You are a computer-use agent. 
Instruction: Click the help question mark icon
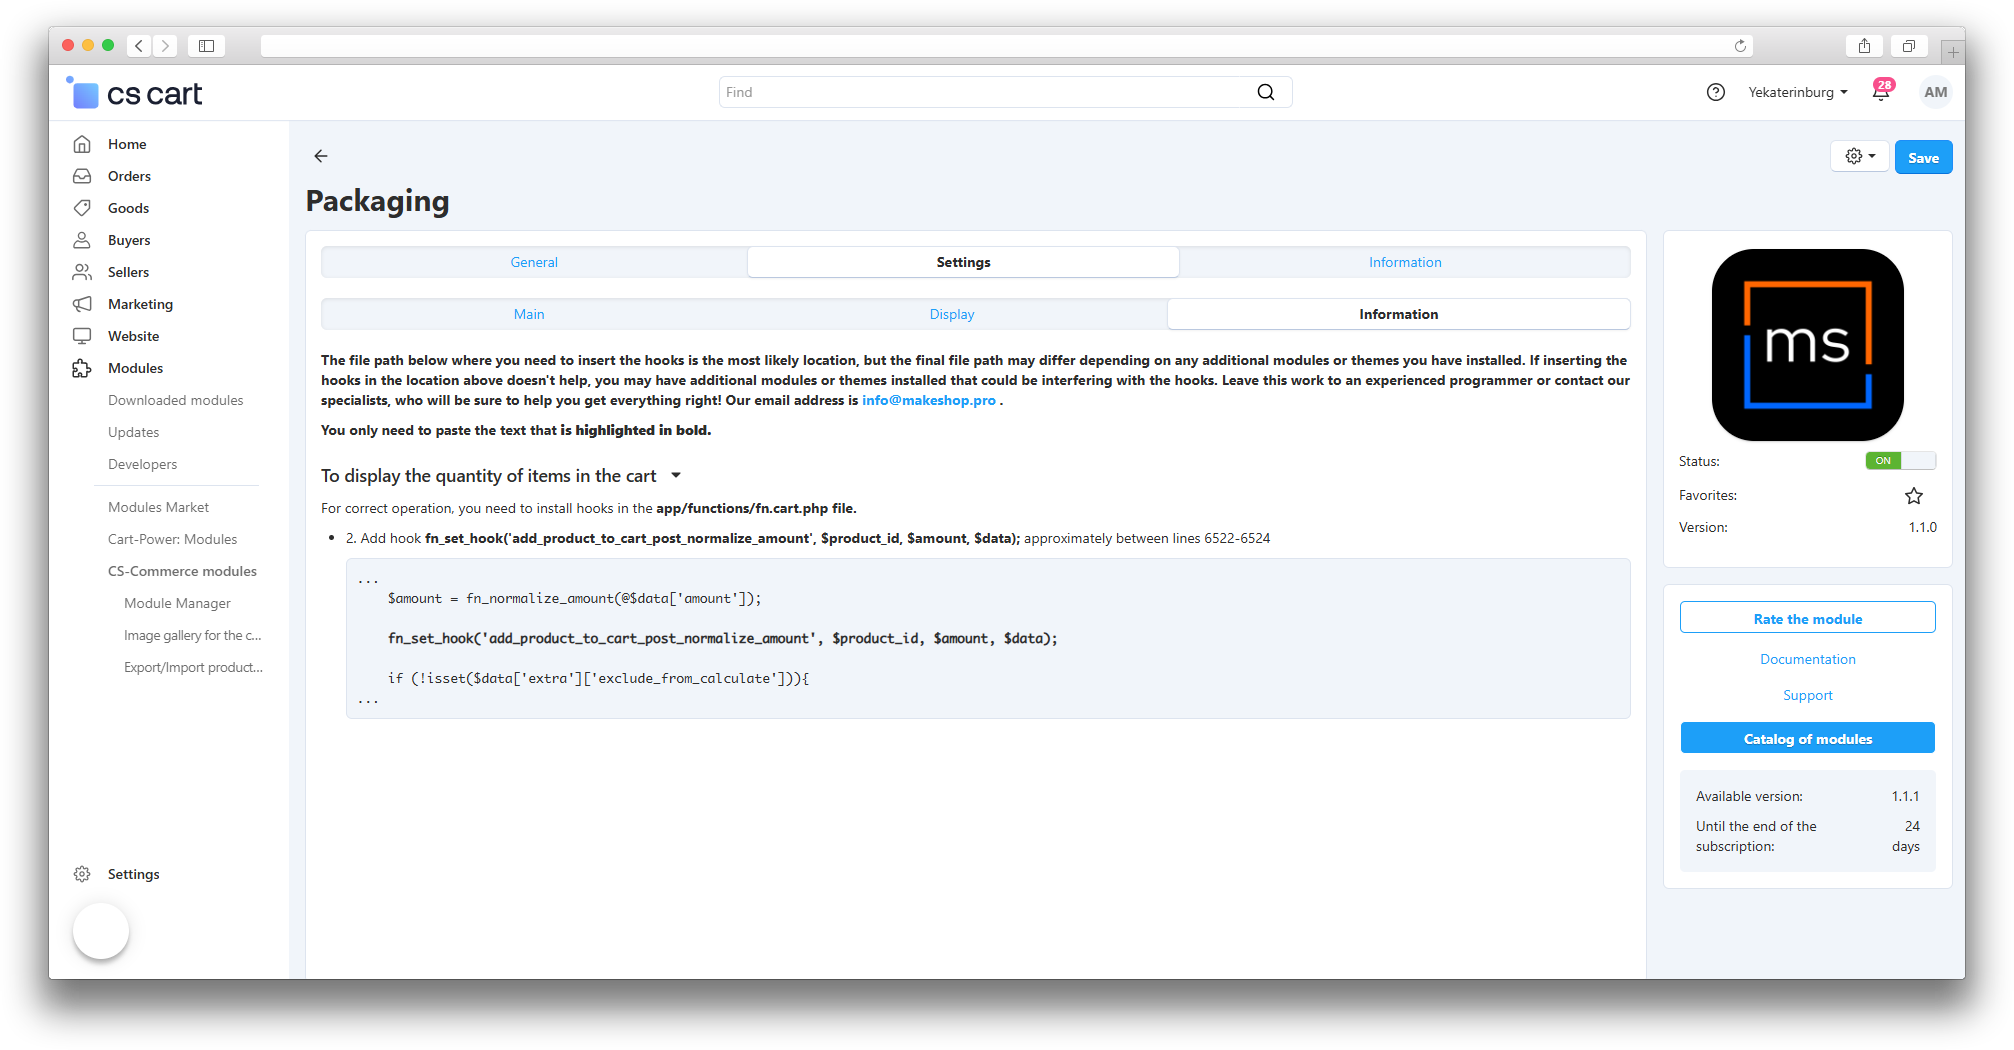(x=1716, y=92)
